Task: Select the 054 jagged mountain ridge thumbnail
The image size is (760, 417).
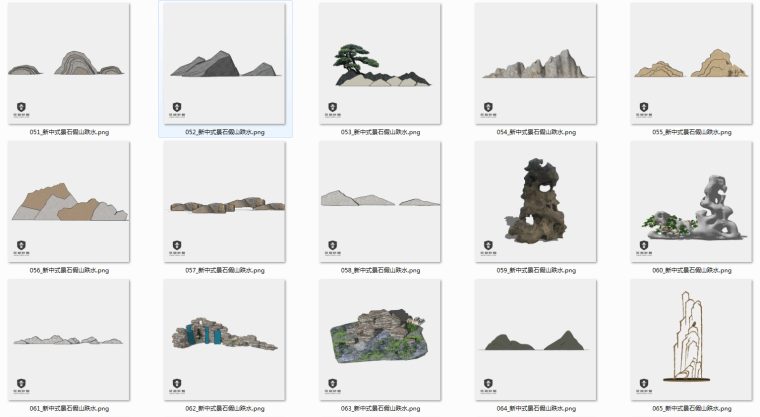Action: pos(536,63)
